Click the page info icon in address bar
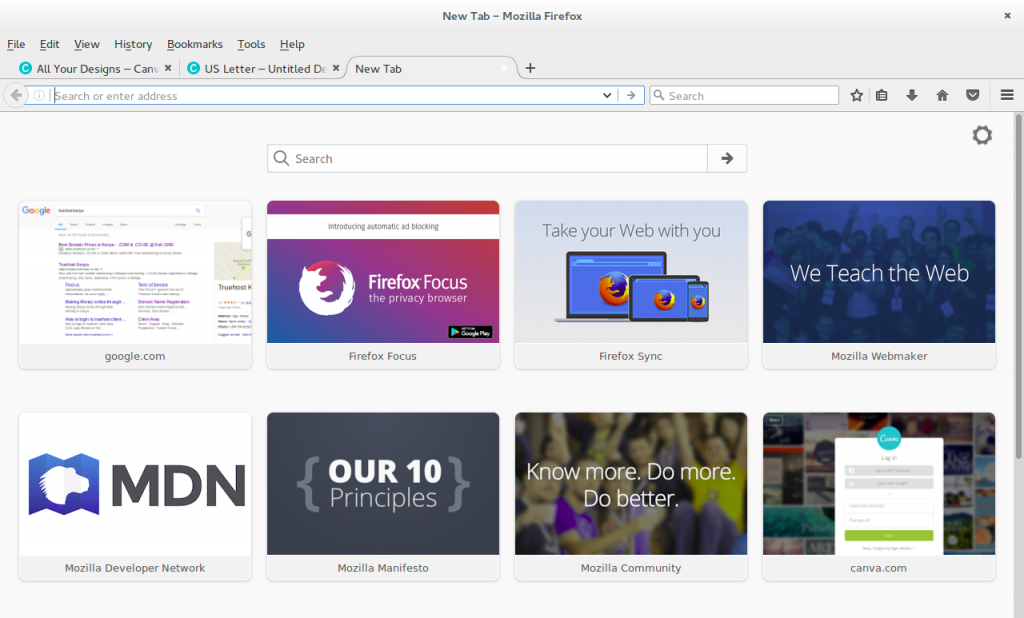Screen dimensions: 1024x618 click(38, 95)
